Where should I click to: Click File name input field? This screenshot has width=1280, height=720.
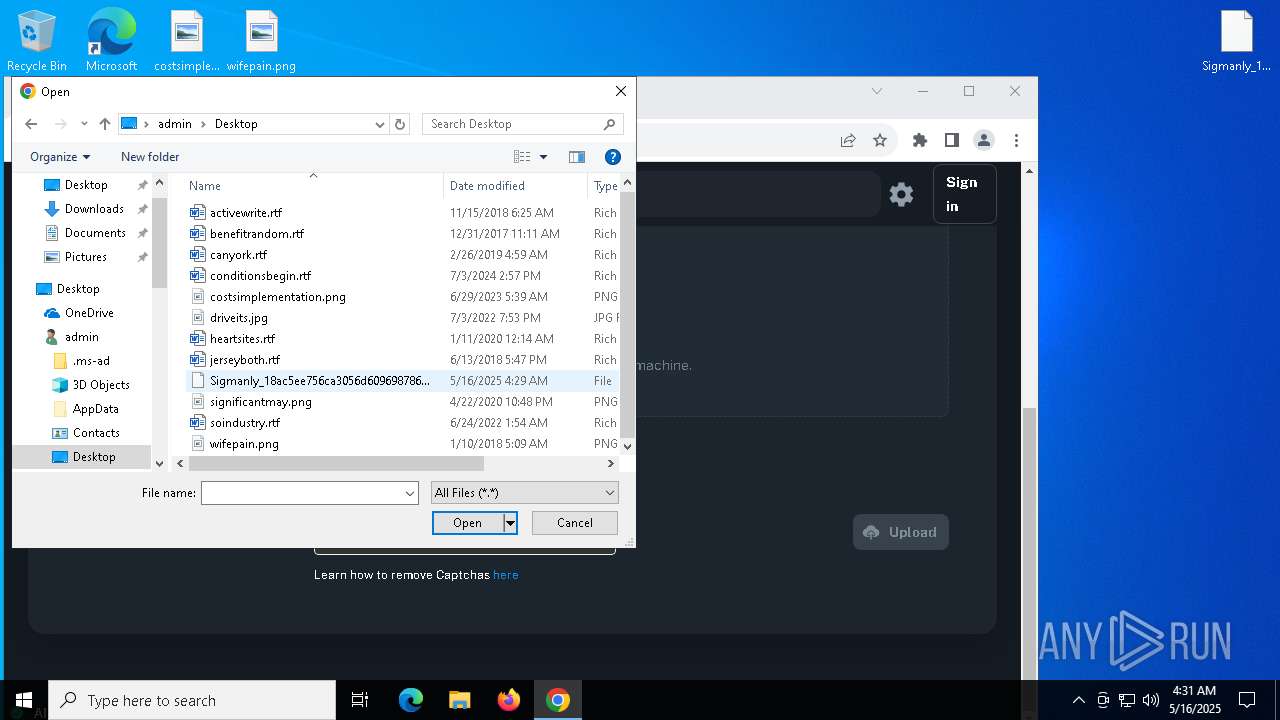tap(302, 493)
